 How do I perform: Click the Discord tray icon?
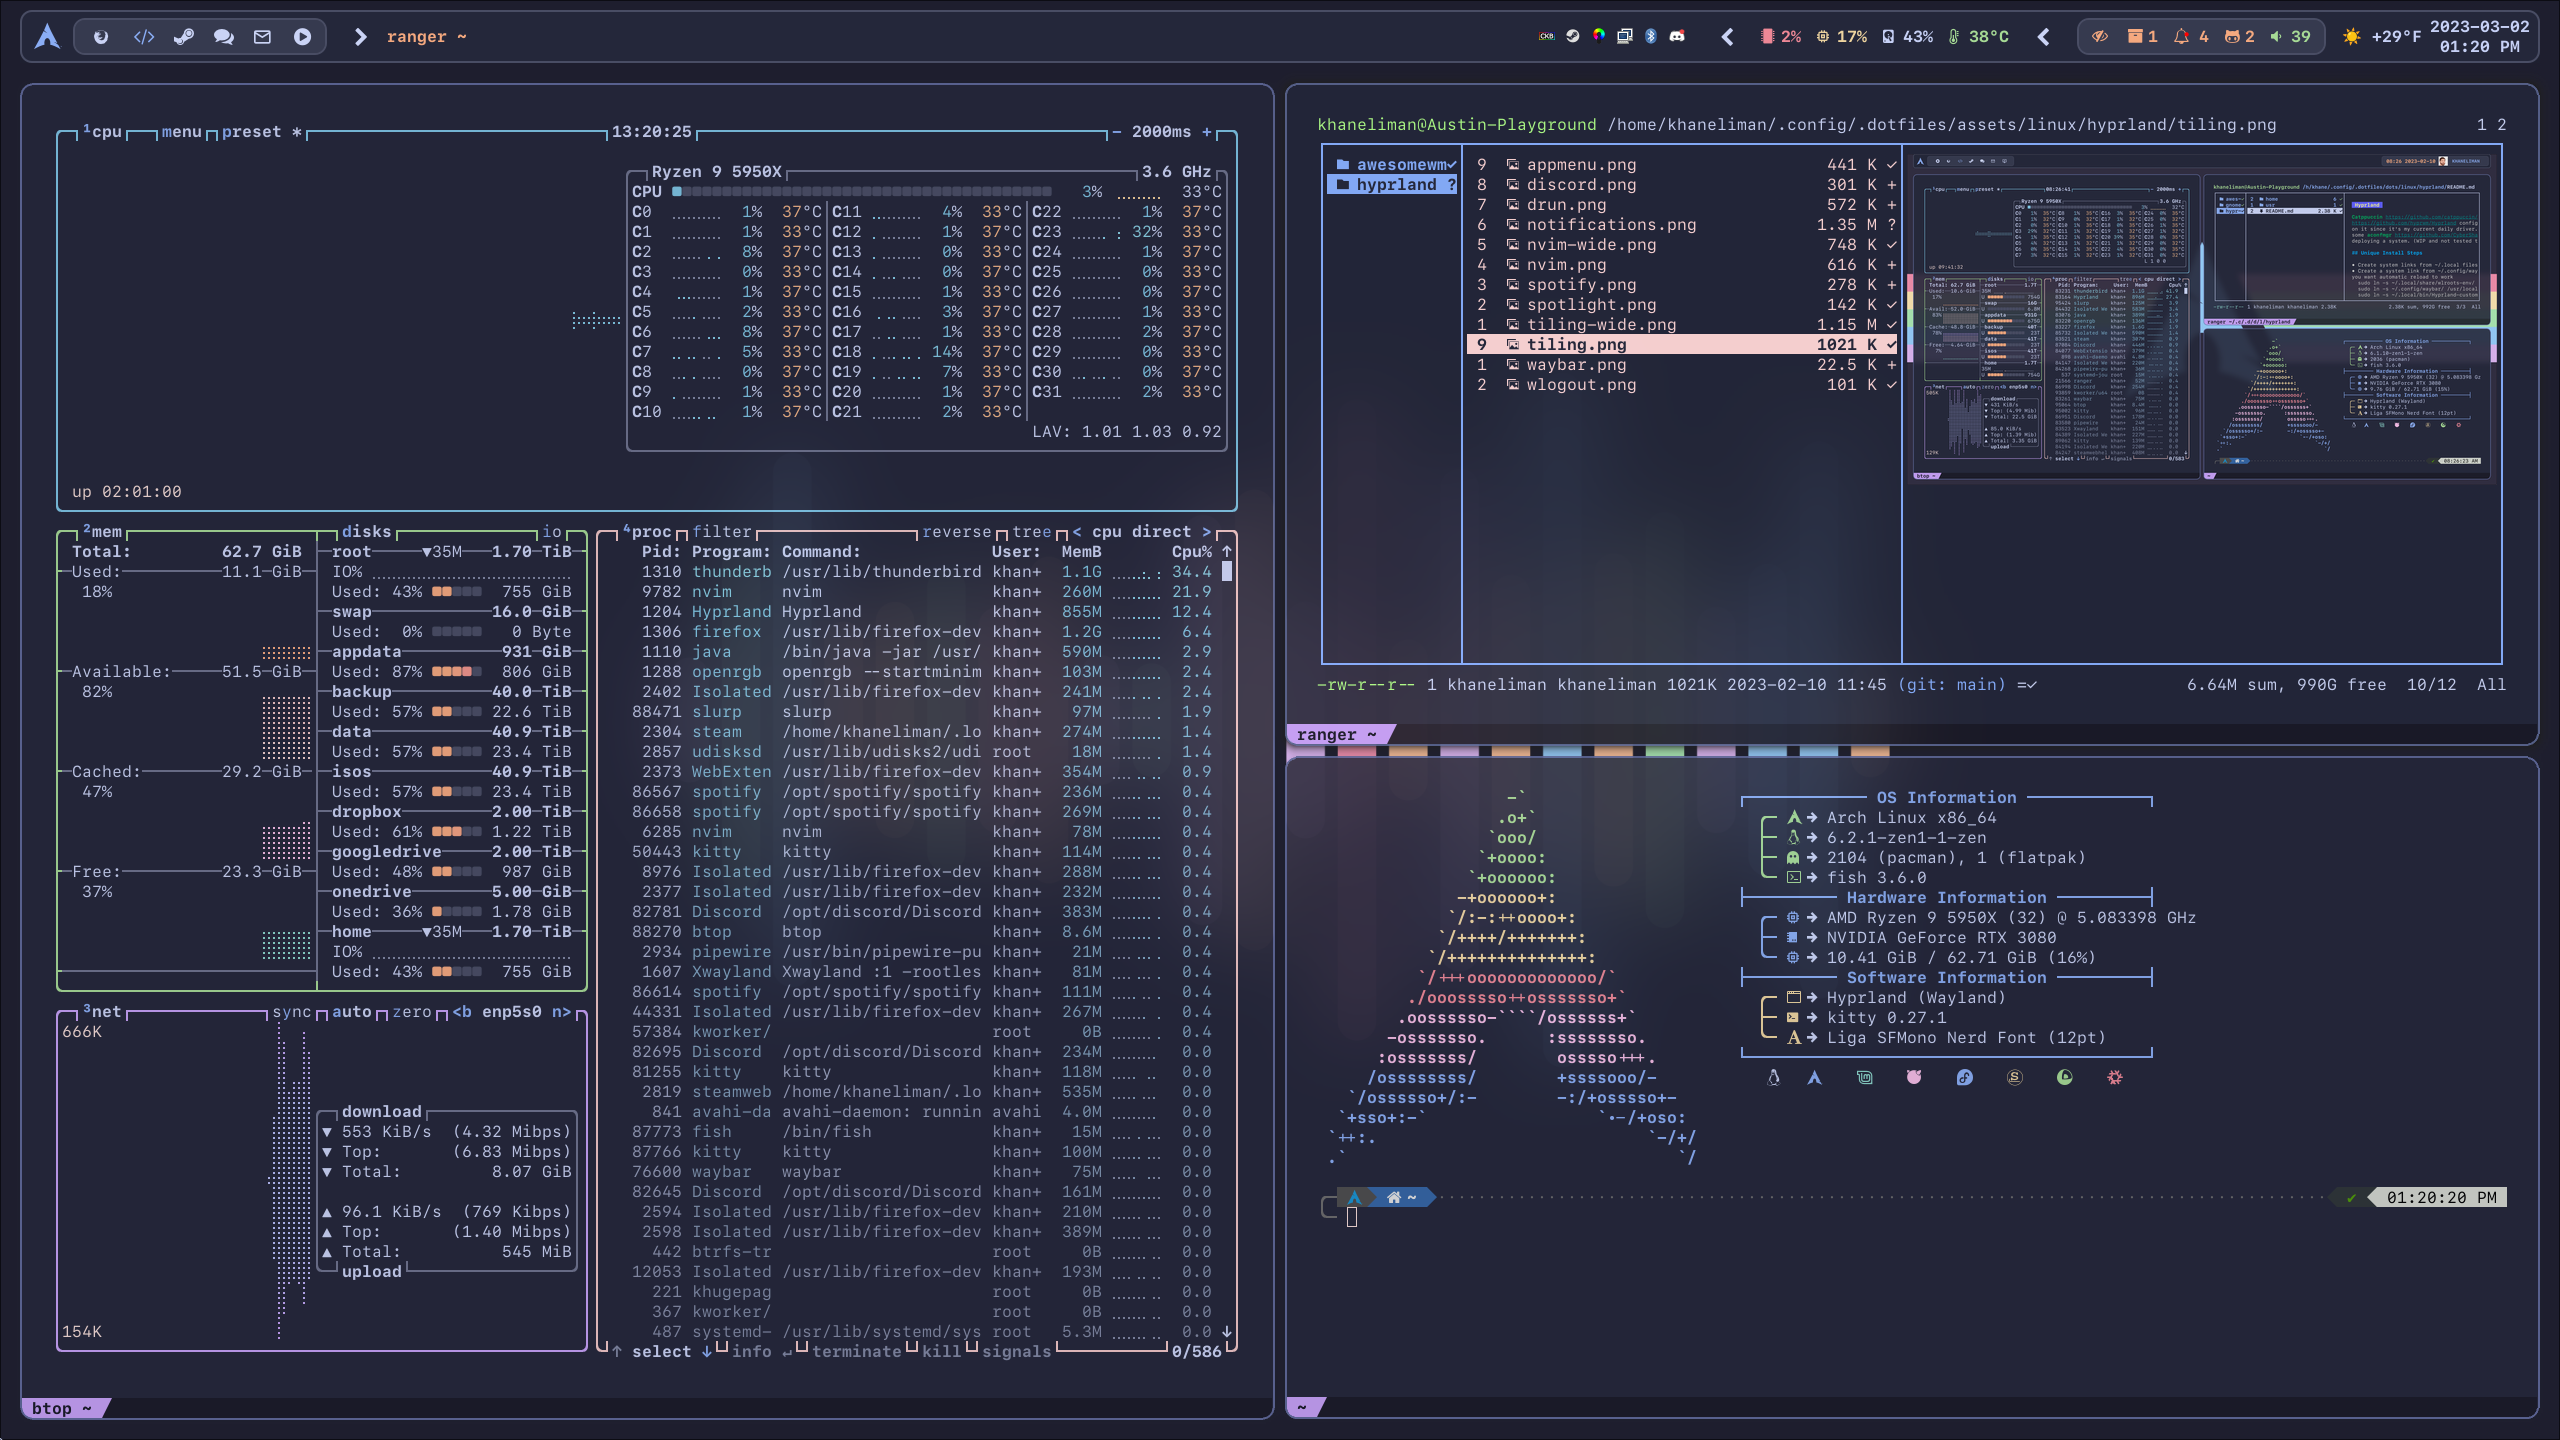click(x=1677, y=36)
